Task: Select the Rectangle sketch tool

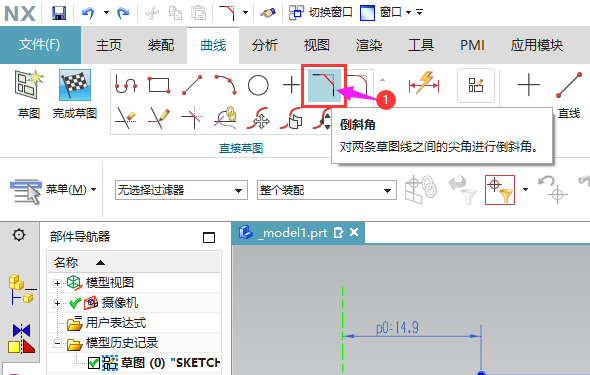Action: pos(159,85)
